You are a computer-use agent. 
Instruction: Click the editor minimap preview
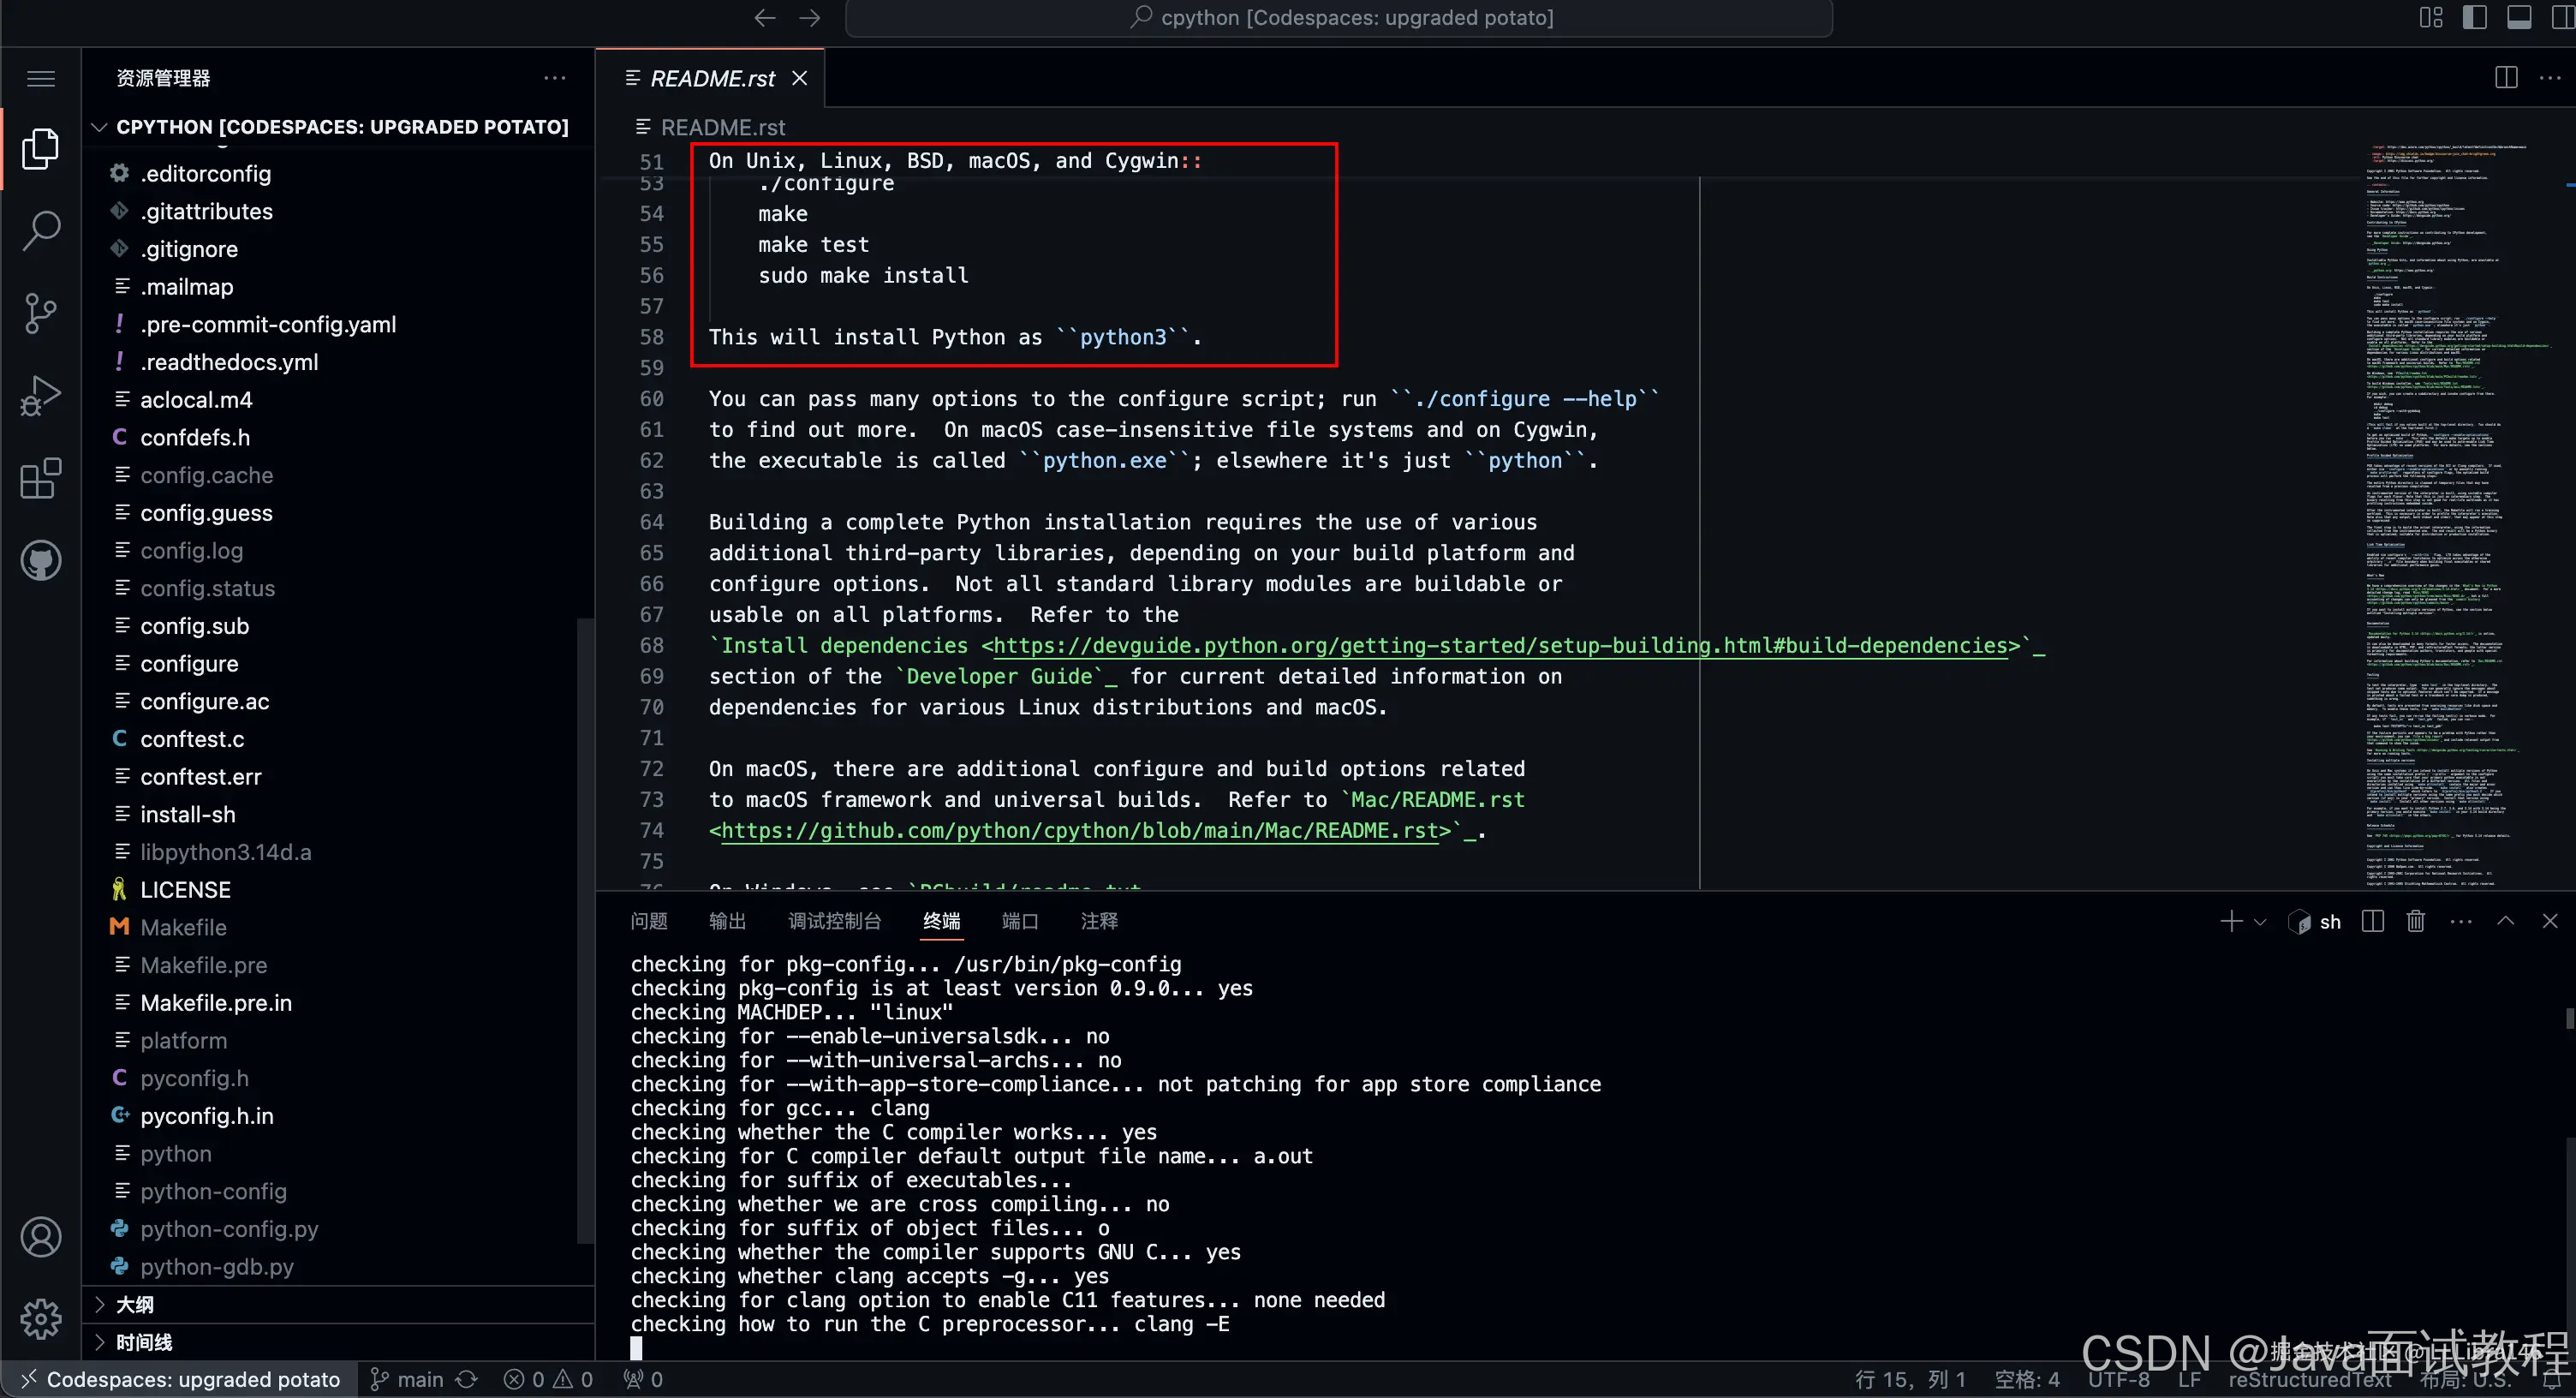2460,515
